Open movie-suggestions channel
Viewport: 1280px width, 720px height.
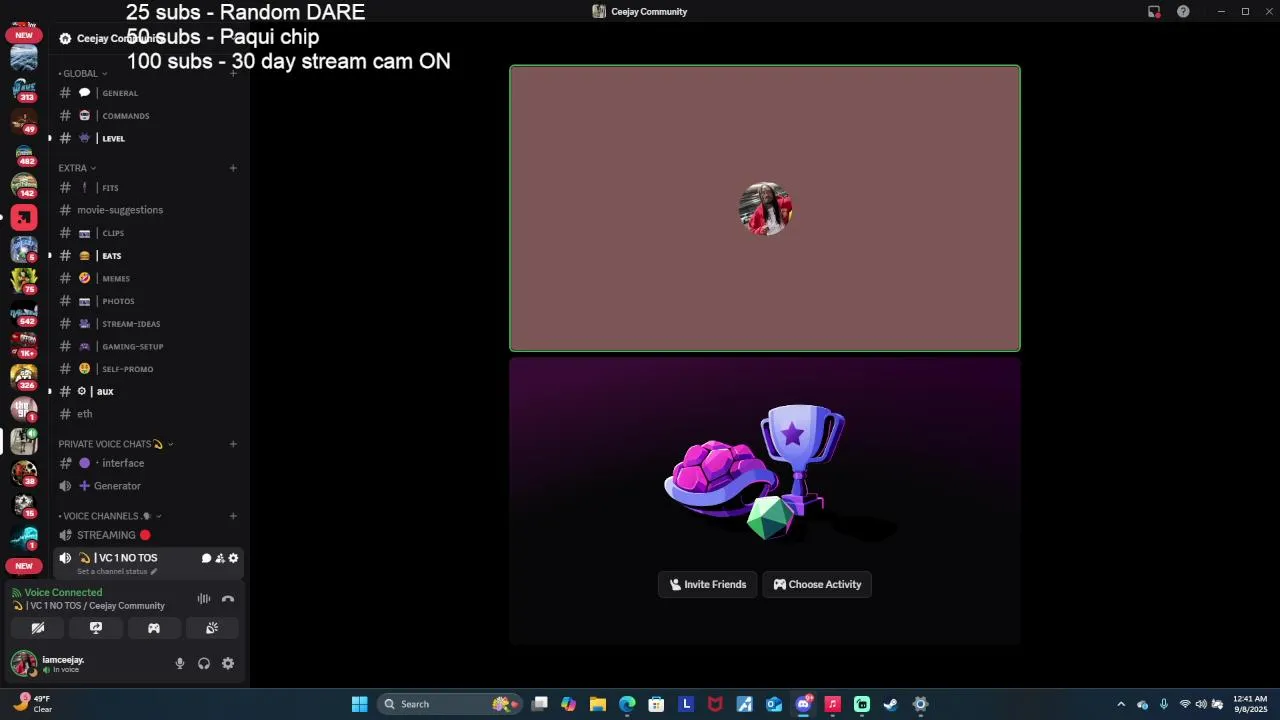[x=148, y=210]
